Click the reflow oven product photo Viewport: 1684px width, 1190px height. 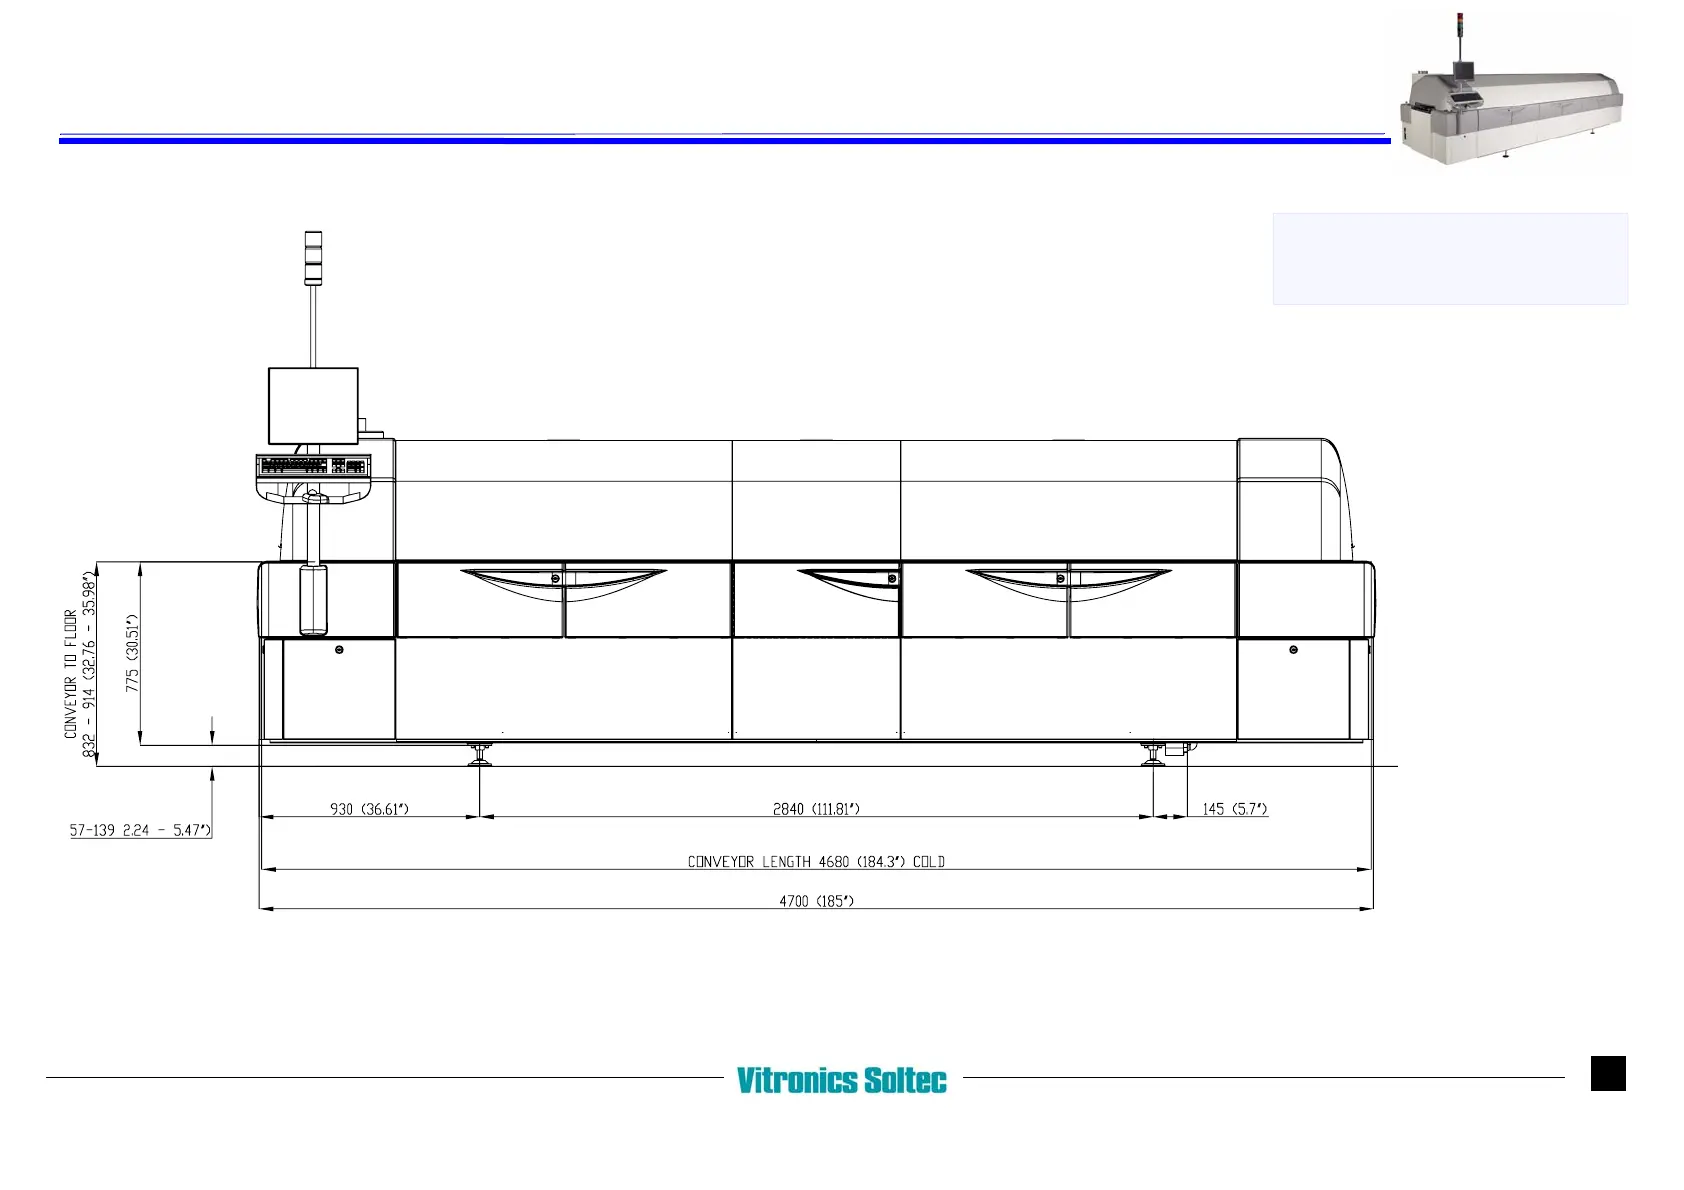click(x=1512, y=91)
